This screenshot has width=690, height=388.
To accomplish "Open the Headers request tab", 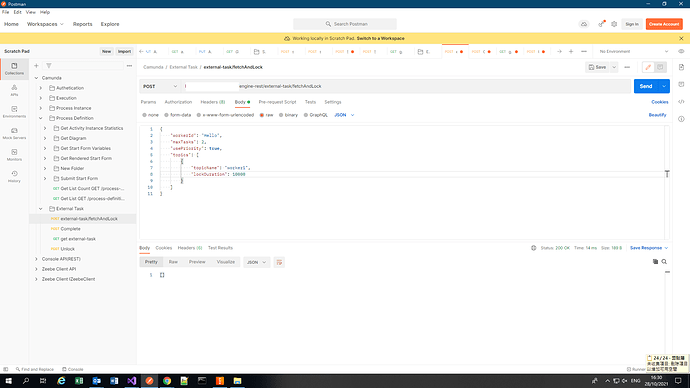I will click(x=213, y=102).
